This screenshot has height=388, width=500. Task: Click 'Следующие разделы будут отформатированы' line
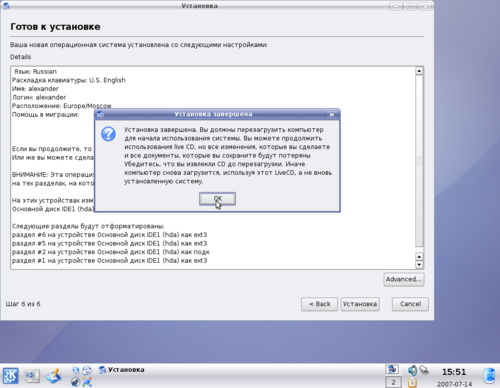click(88, 226)
